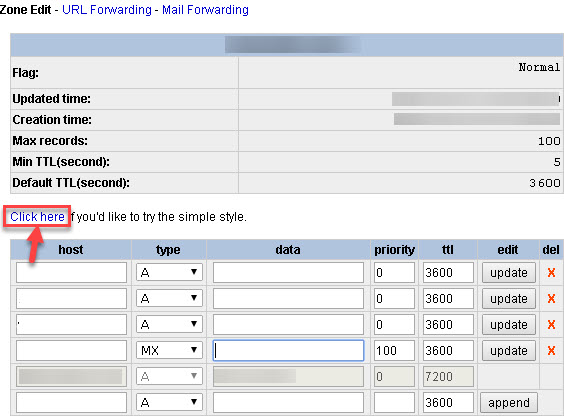Viewport: 564px width, 419px height.
Task: Click update button in the third record row
Action: click(509, 324)
